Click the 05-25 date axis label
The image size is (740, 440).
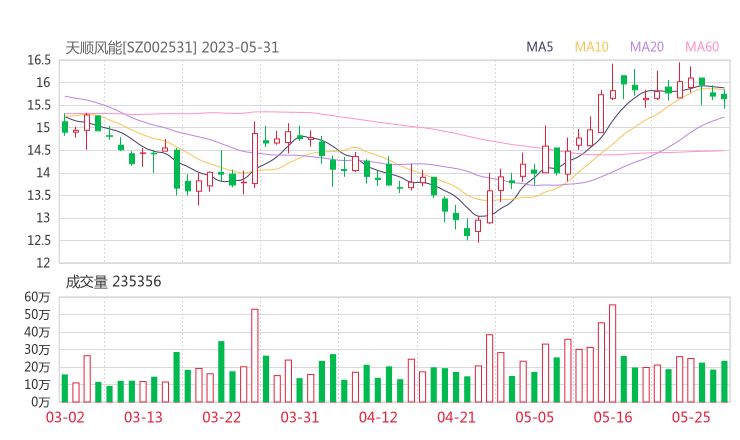pyautogui.click(x=691, y=417)
